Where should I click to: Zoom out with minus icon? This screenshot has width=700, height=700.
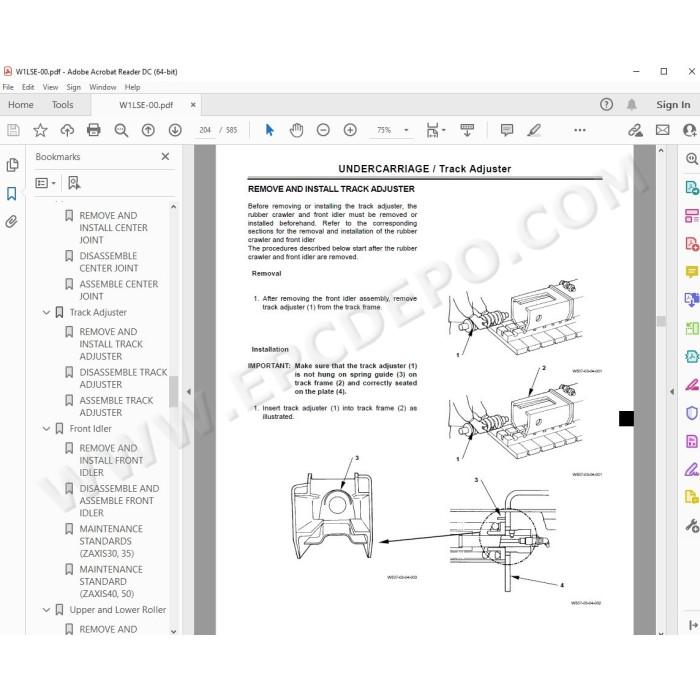point(323,130)
